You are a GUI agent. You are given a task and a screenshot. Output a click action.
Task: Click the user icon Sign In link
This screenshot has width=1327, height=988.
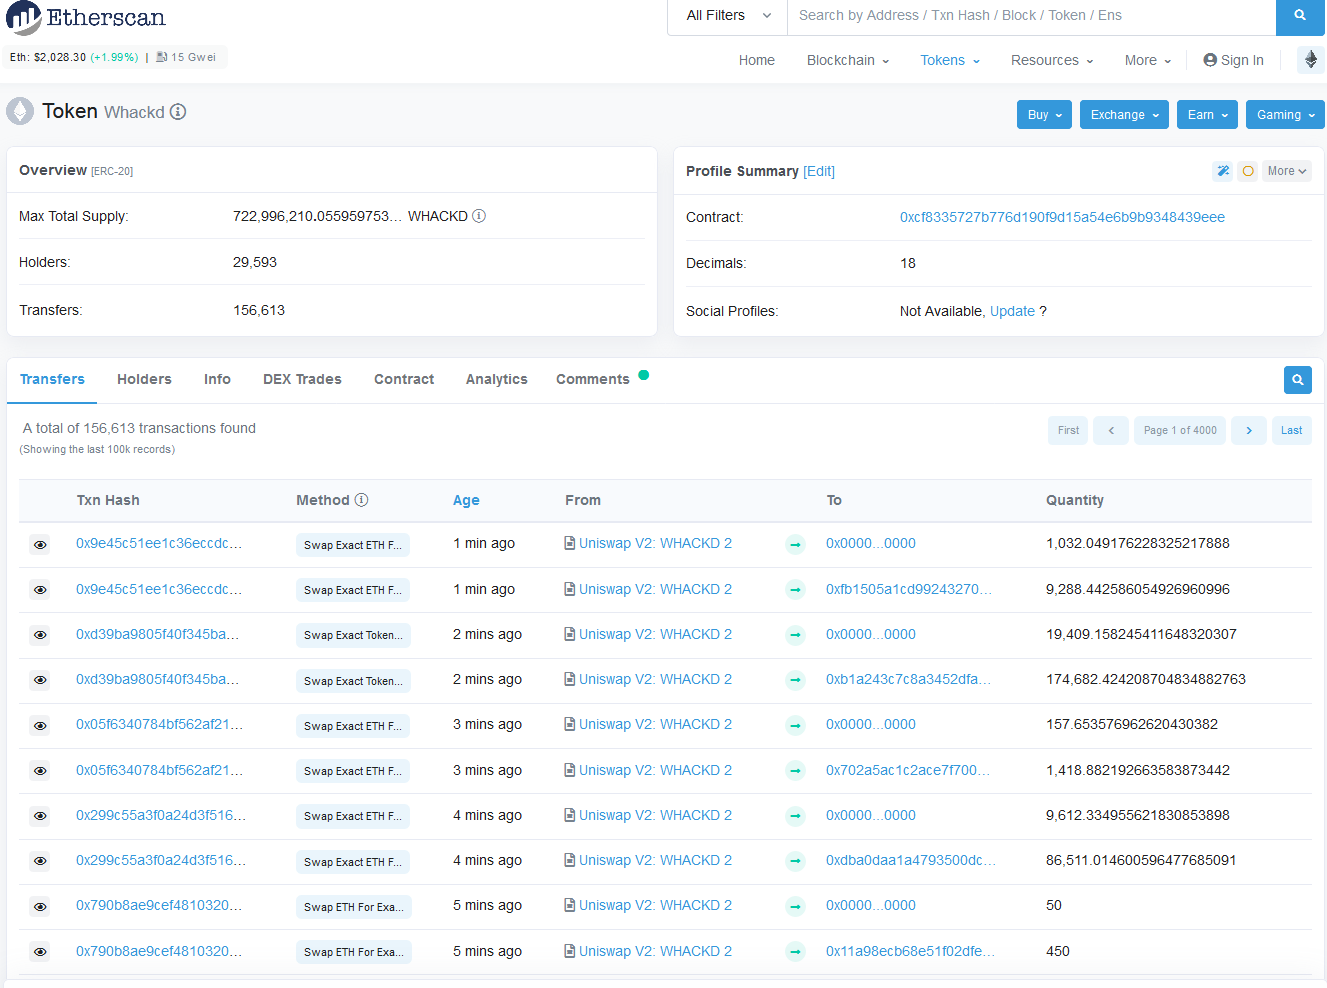(1233, 60)
